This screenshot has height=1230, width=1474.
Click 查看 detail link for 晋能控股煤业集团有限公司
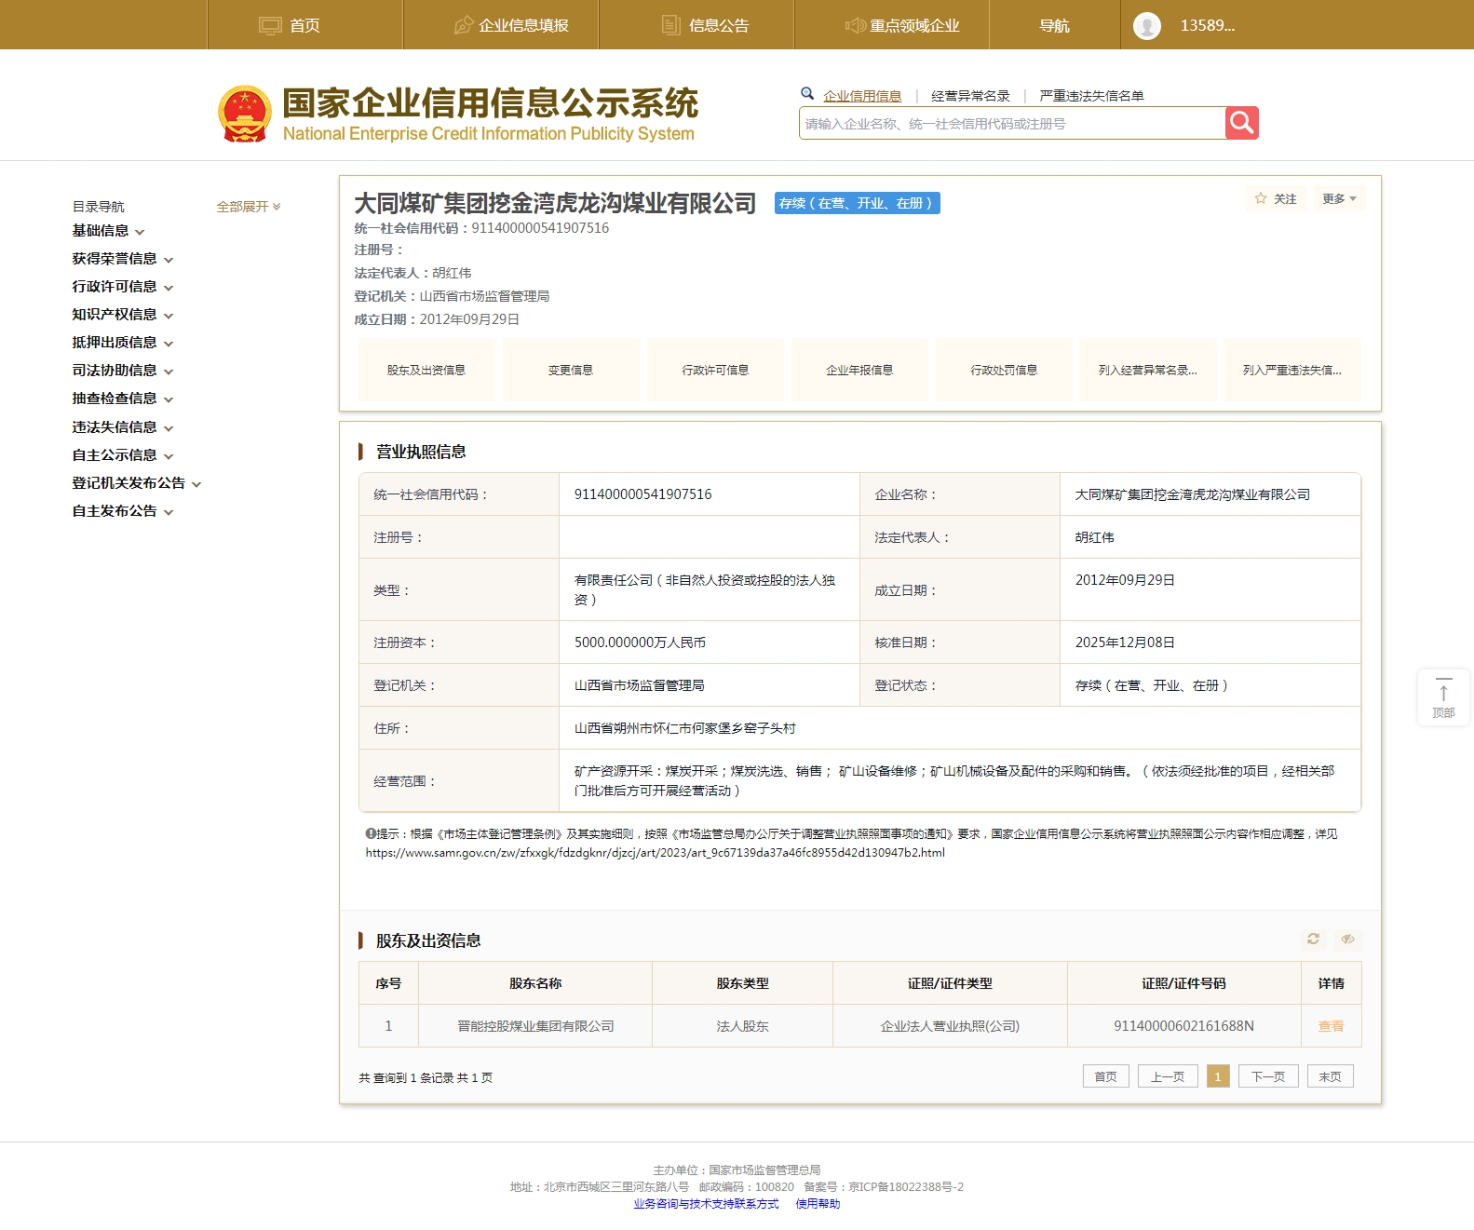pyautogui.click(x=1331, y=1026)
